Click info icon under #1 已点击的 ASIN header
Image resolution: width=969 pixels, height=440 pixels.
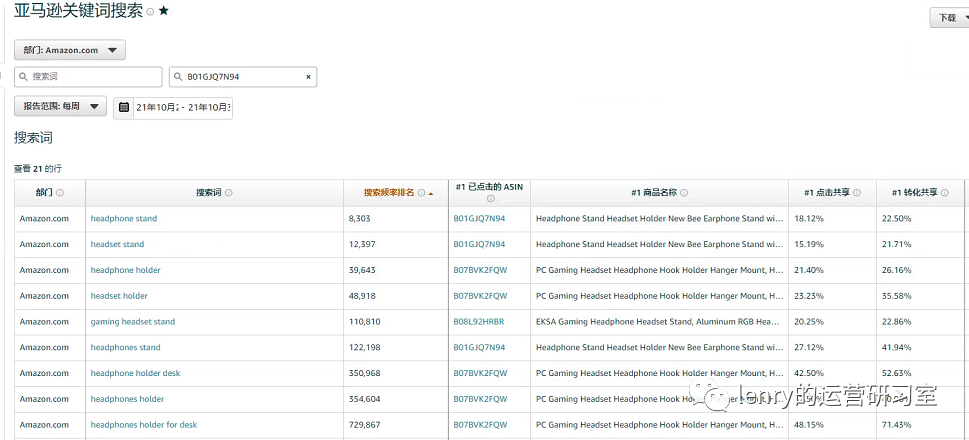pyautogui.click(x=490, y=199)
